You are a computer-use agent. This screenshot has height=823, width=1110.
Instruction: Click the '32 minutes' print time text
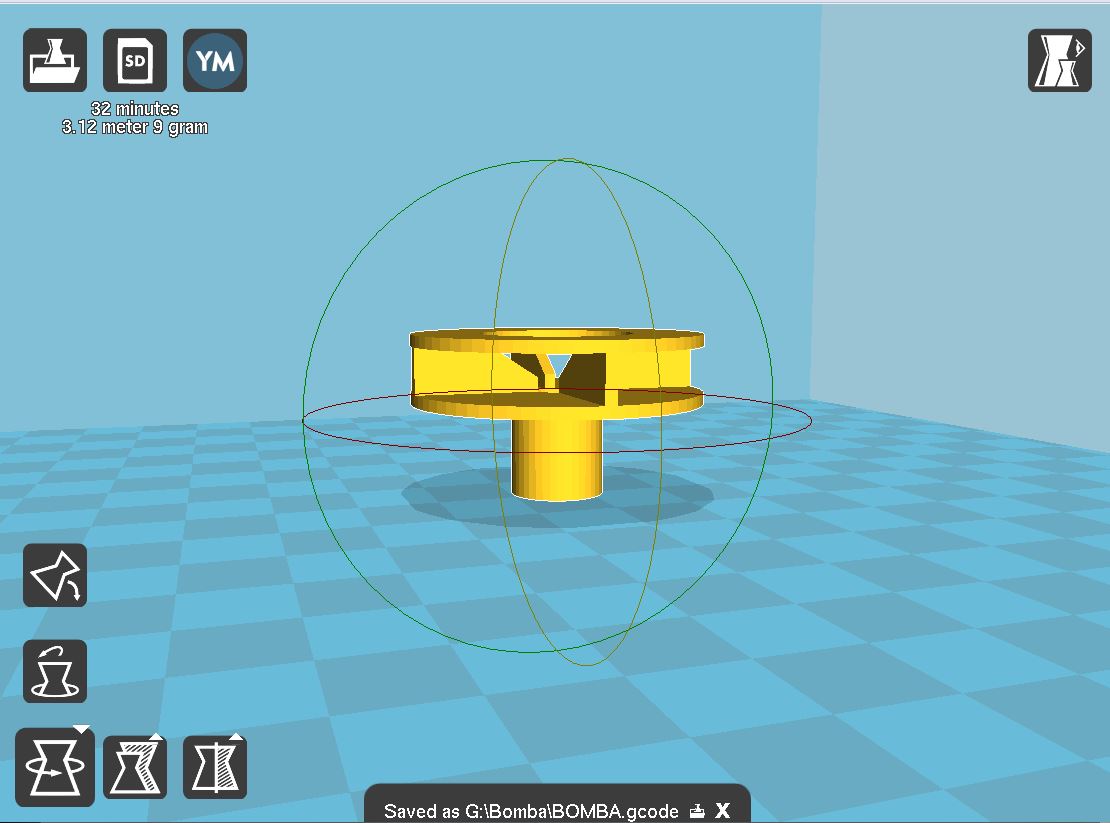click(x=135, y=108)
